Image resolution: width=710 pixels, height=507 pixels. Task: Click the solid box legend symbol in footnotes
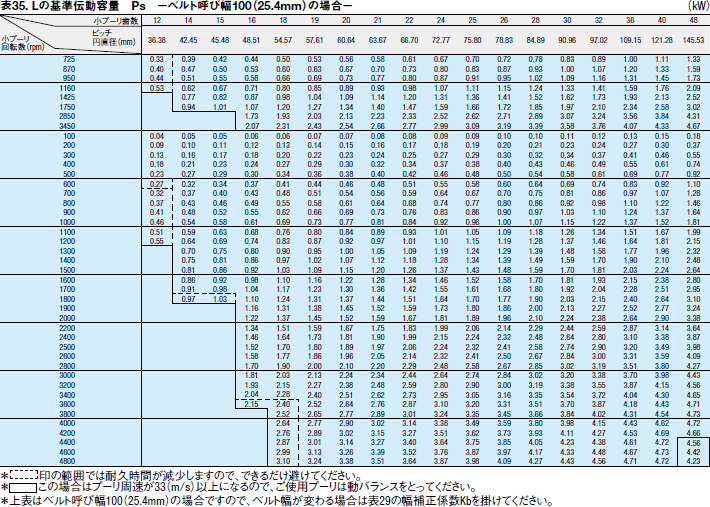pyautogui.click(x=24, y=488)
